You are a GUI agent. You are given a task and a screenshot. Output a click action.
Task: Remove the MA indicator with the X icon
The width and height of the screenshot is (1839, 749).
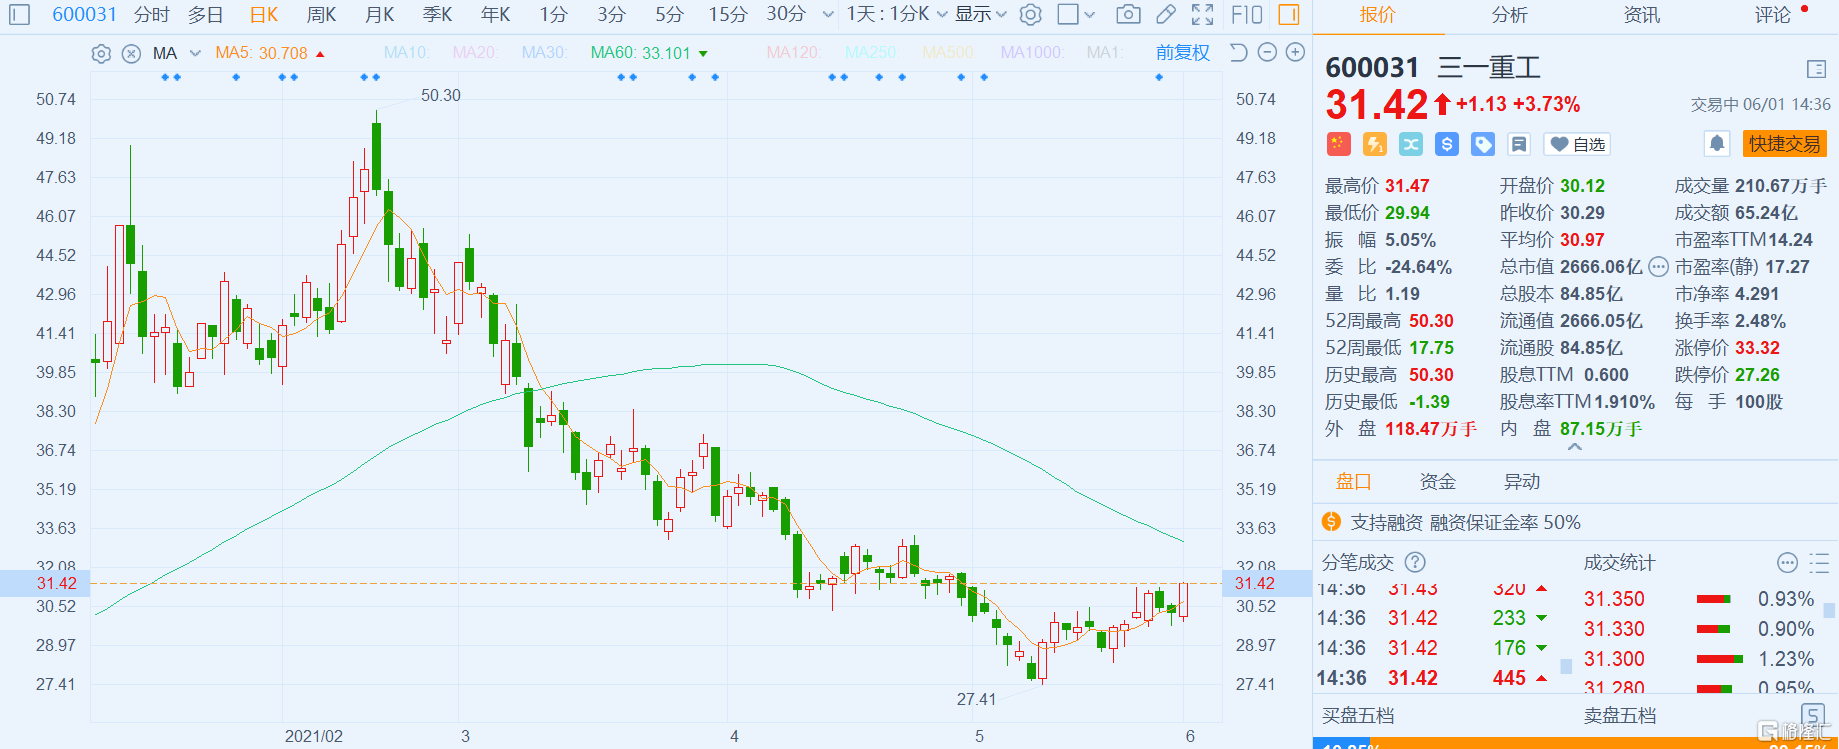pos(131,54)
